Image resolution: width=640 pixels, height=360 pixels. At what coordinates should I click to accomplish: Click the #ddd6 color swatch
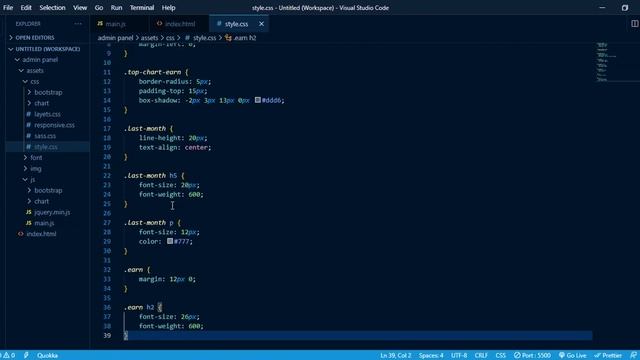(x=258, y=100)
